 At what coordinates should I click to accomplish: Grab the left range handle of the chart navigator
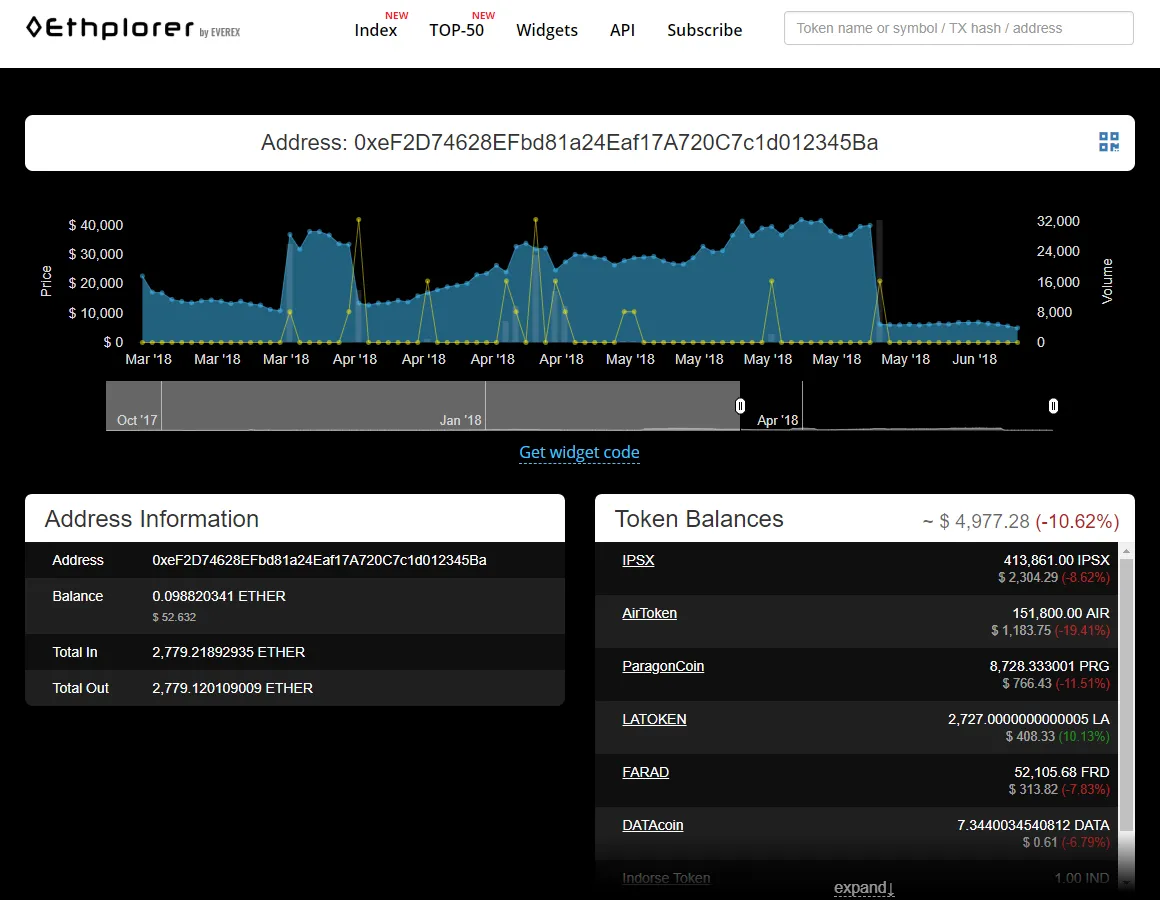point(740,405)
